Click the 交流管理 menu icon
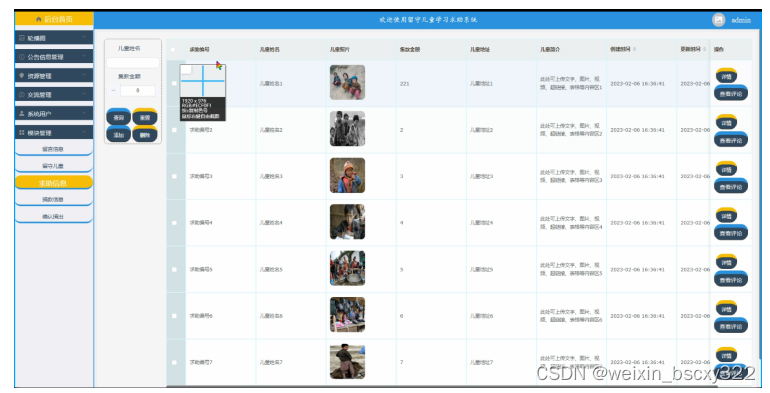Viewport: 770px width, 393px height. (22, 95)
